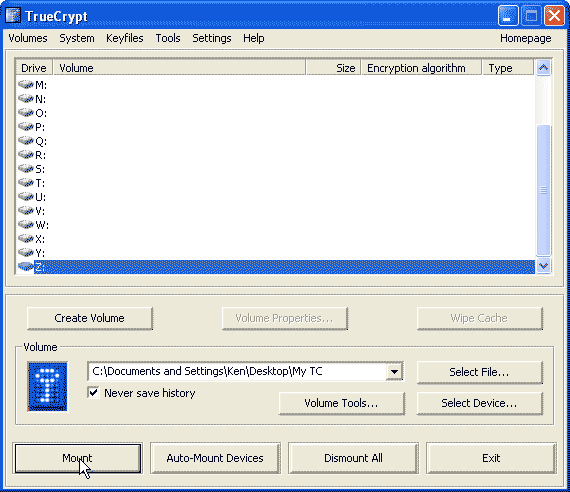Viewport: 570px width, 492px height.
Task: Open the Homepage link in menu bar
Action: coord(526,38)
